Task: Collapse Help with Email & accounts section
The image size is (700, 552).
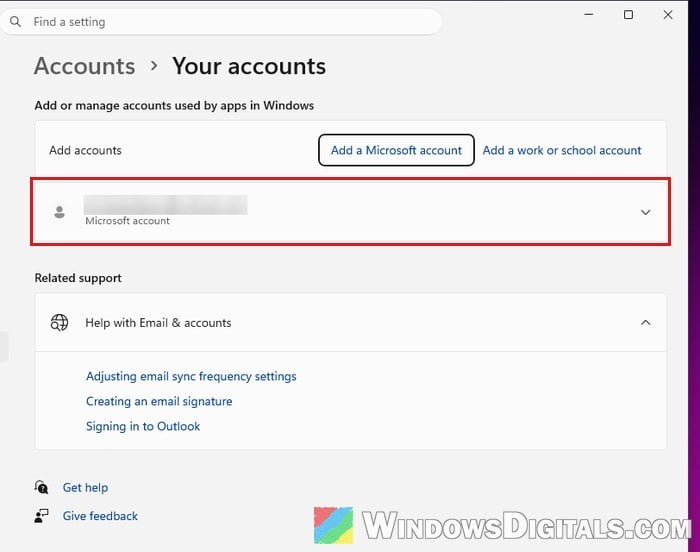Action: point(645,322)
